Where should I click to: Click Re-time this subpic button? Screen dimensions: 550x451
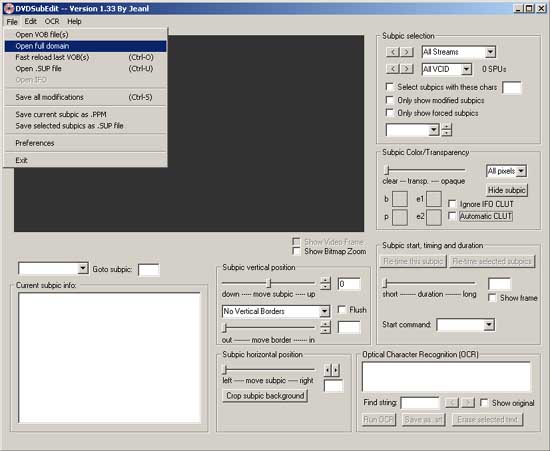point(413,261)
